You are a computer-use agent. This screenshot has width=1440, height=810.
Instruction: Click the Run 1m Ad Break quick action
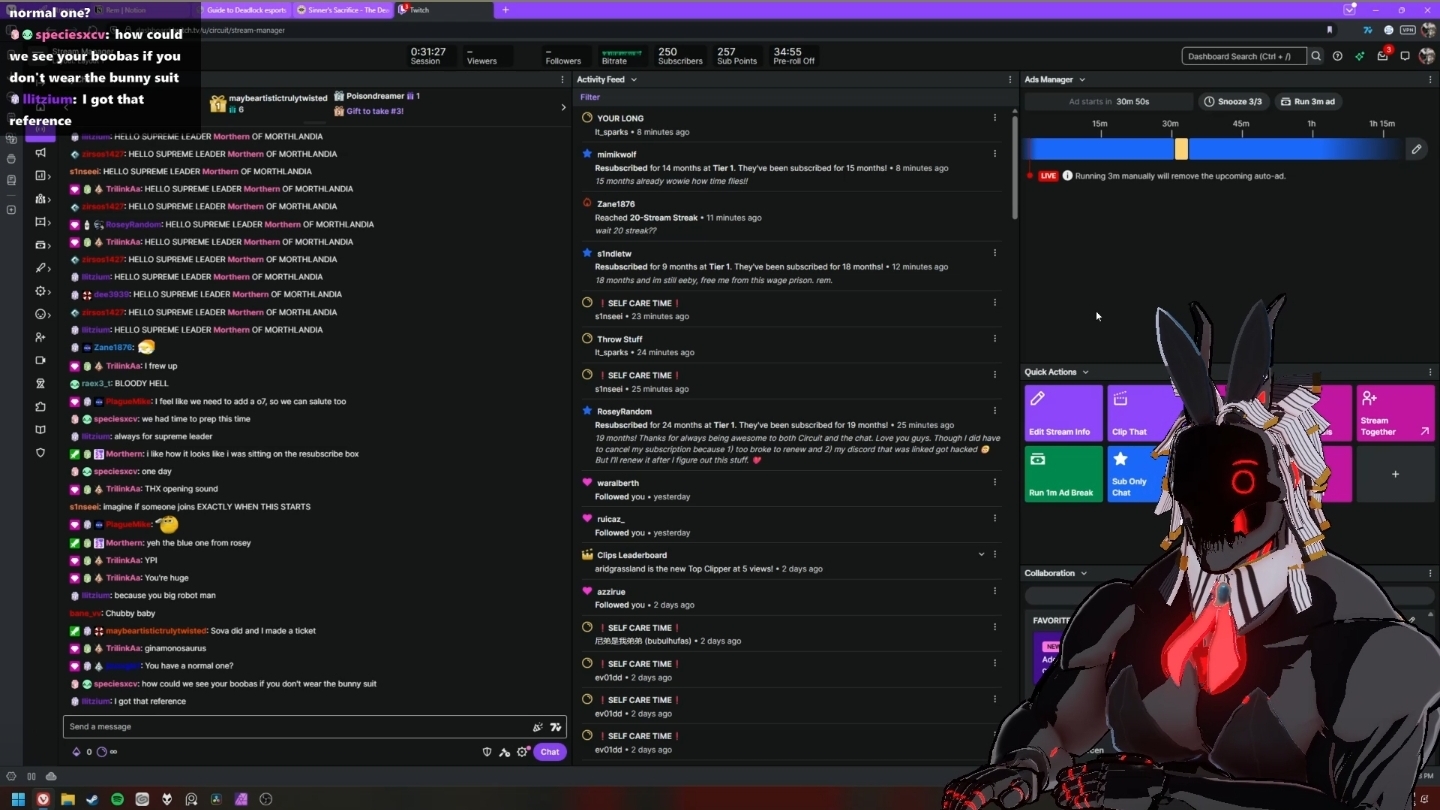coord(1063,474)
